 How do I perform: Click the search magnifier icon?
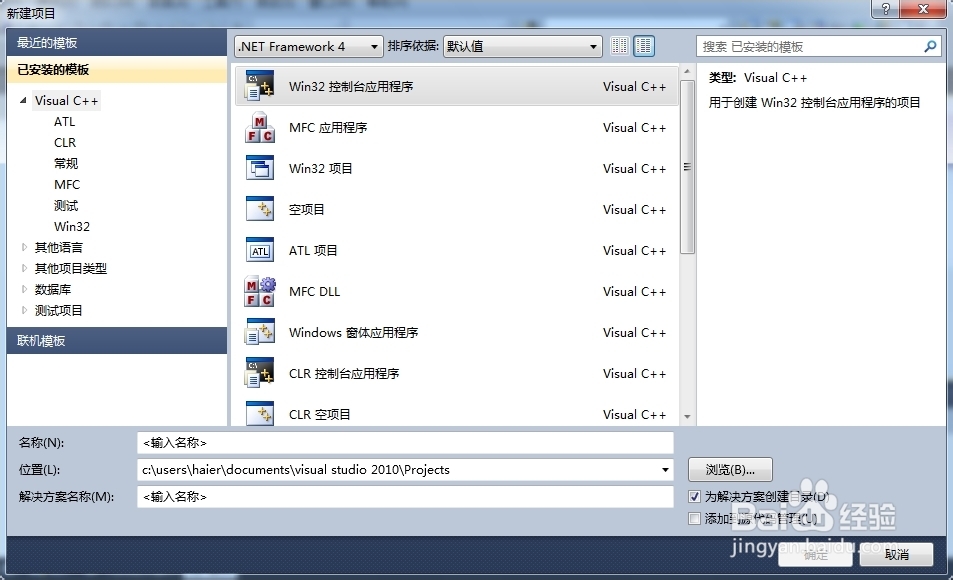(x=930, y=45)
